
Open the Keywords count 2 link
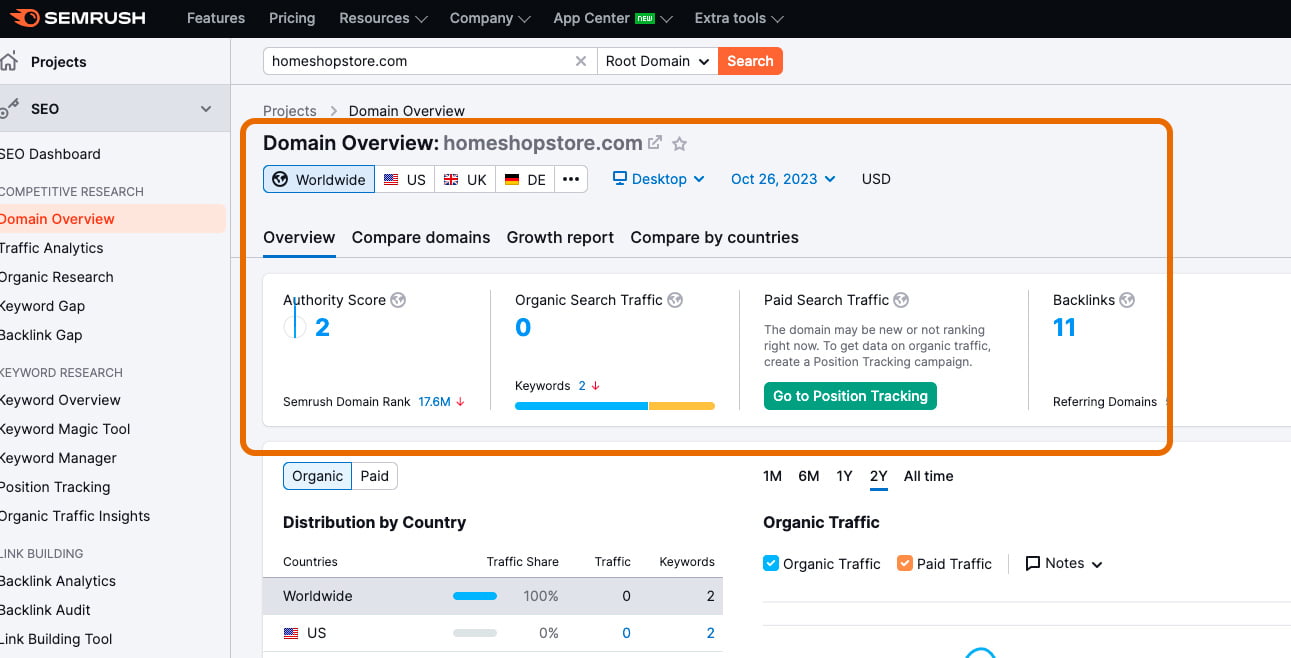(582, 386)
